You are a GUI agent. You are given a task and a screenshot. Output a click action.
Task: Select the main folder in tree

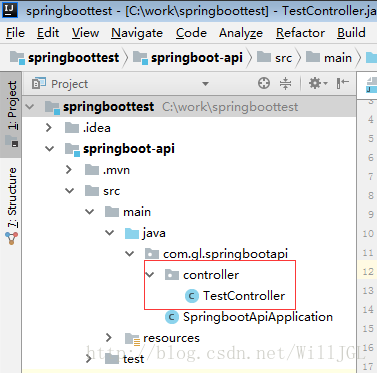[189, 212]
